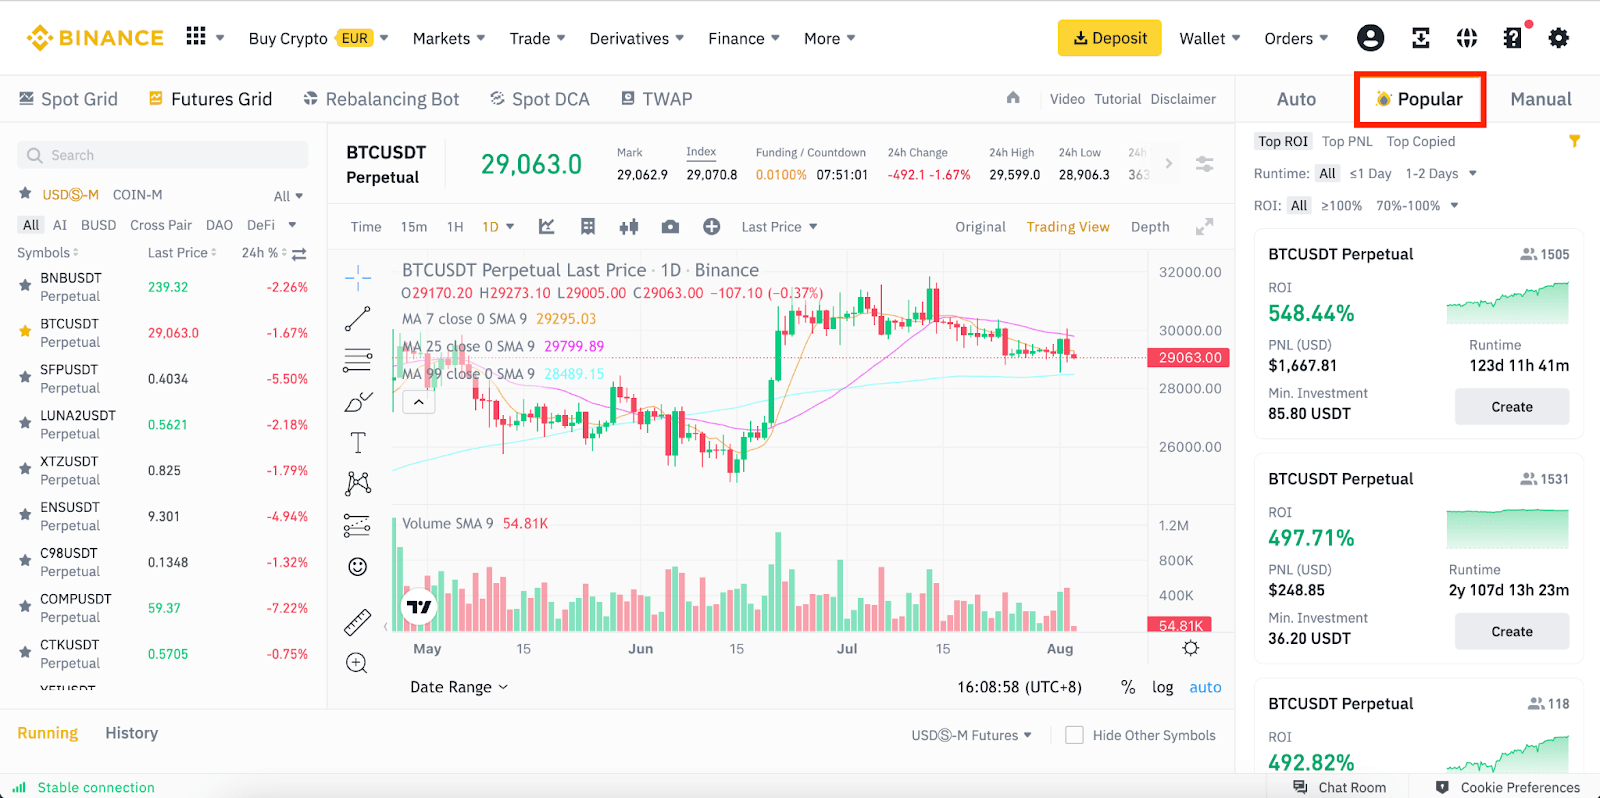Screen dimensions: 1600x798
Task: Open the language globe icon
Action: coord(1466,38)
